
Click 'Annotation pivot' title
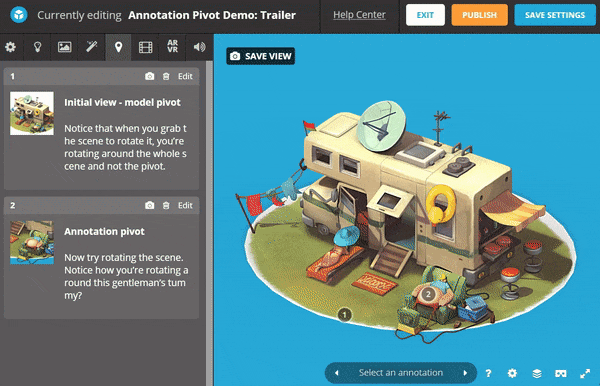pos(104,232)
